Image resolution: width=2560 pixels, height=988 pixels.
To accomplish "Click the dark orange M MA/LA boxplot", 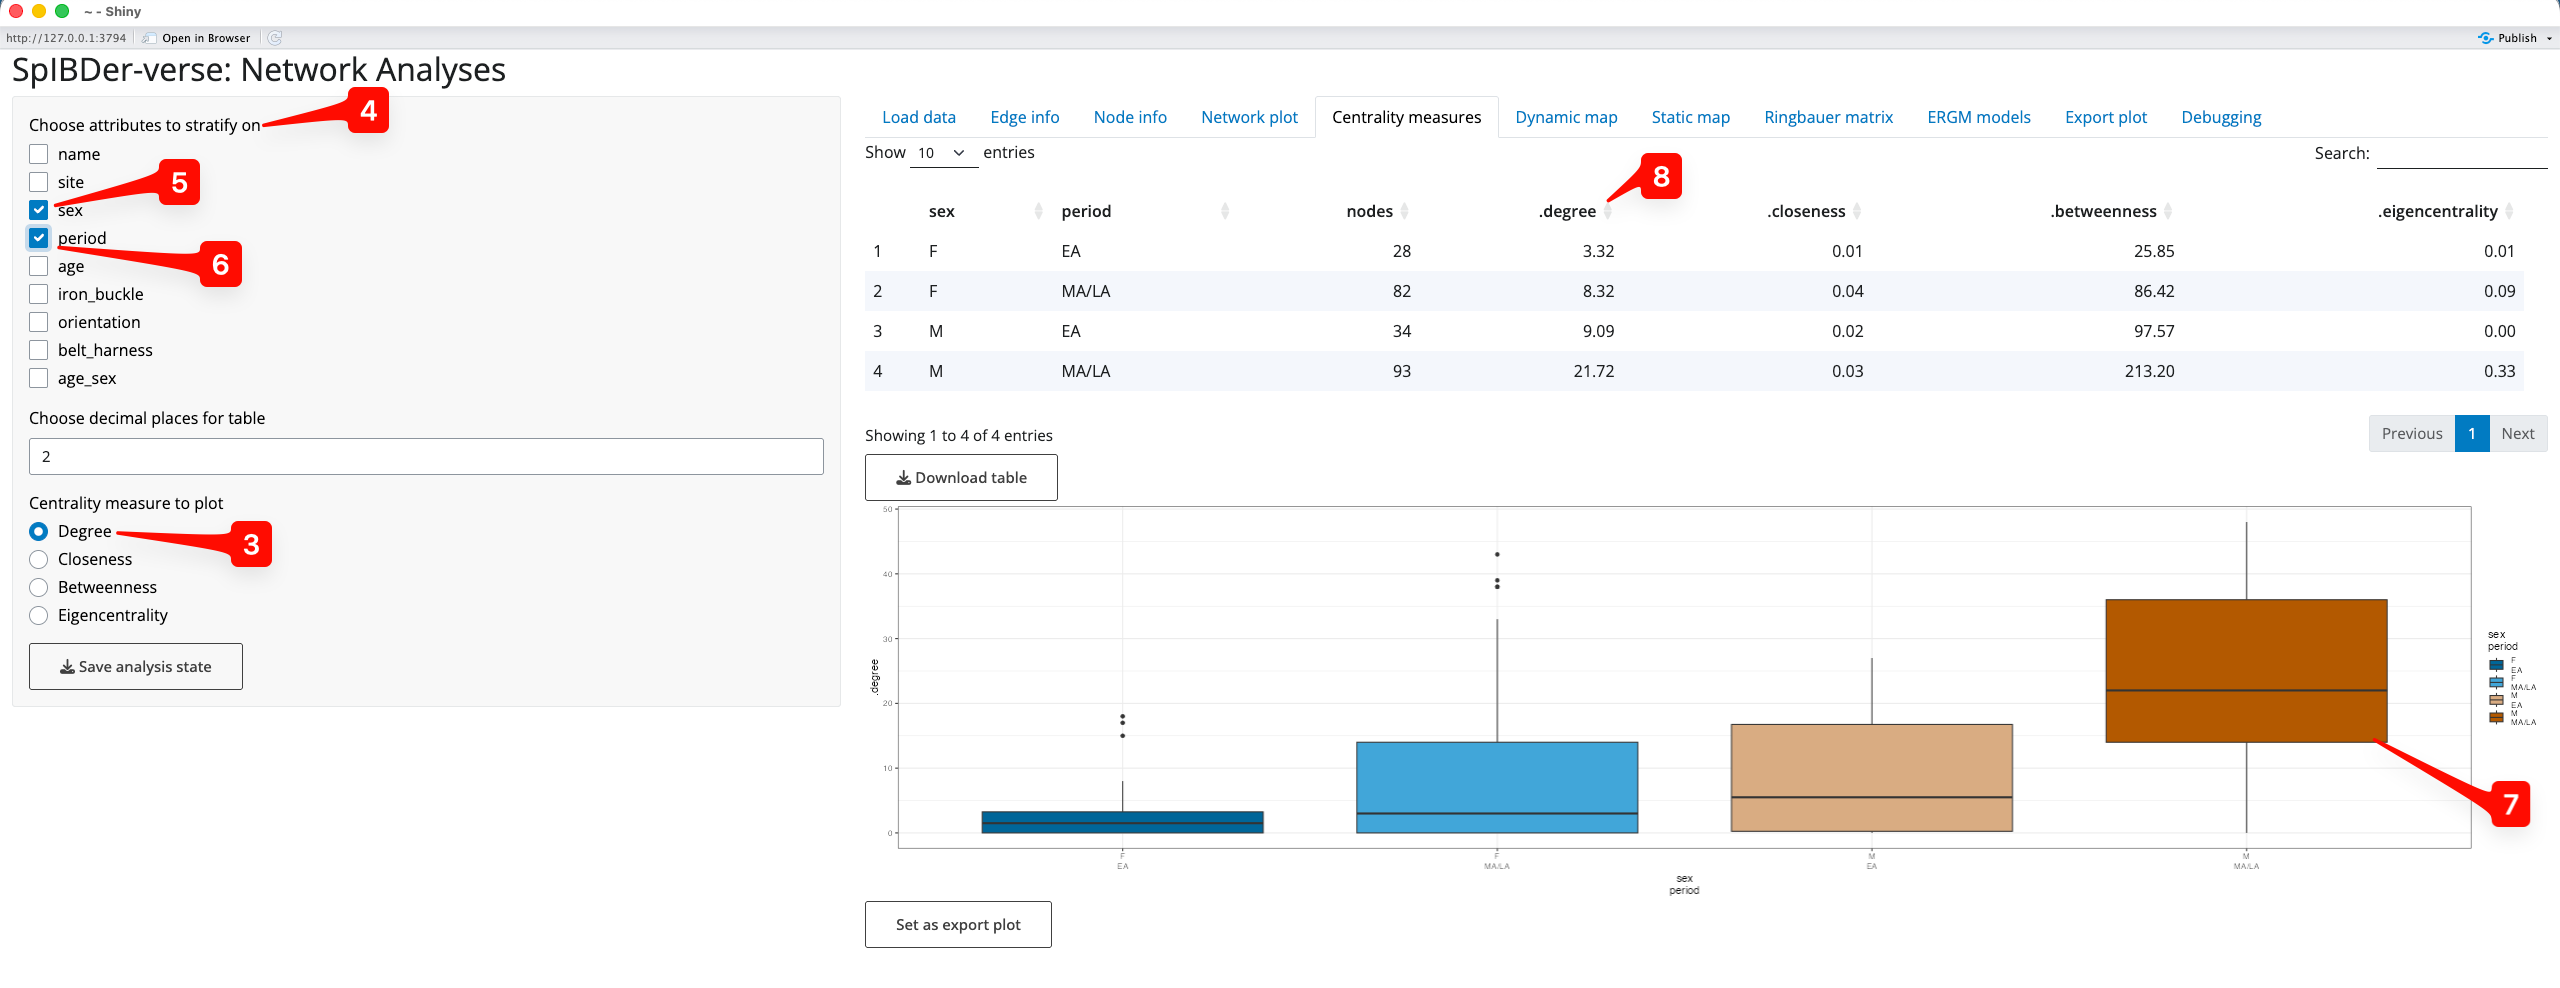I will [x=2246, y=670].
